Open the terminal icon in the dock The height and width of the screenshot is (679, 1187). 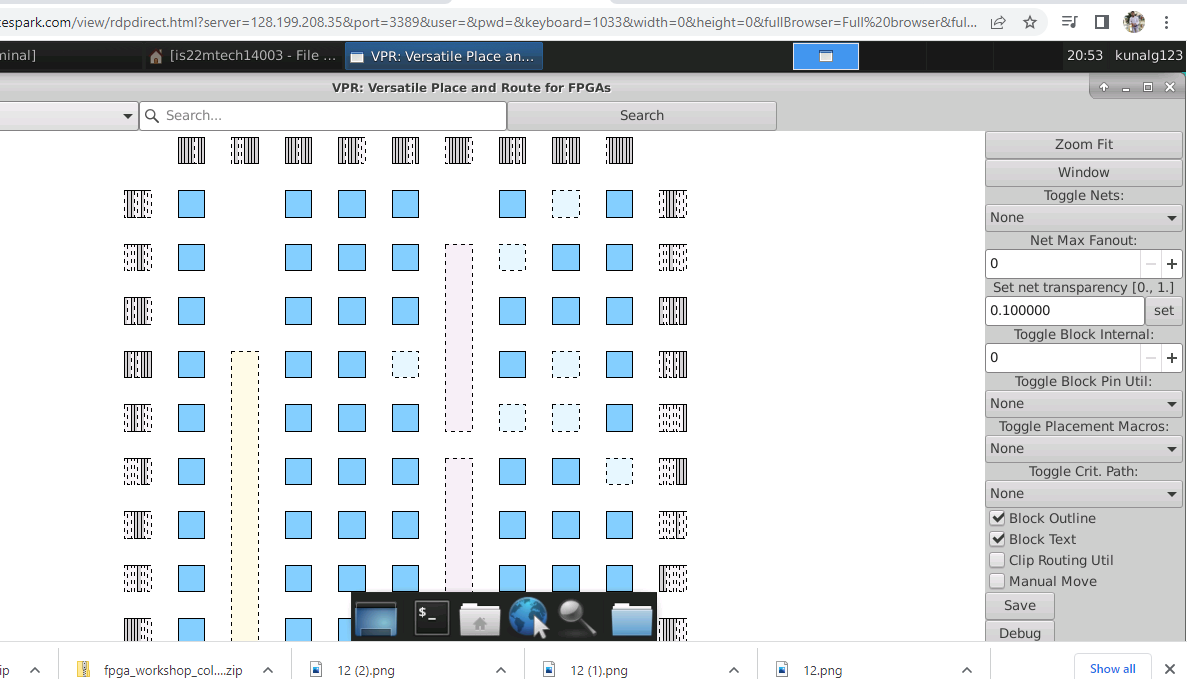click(x=431, y=618)
